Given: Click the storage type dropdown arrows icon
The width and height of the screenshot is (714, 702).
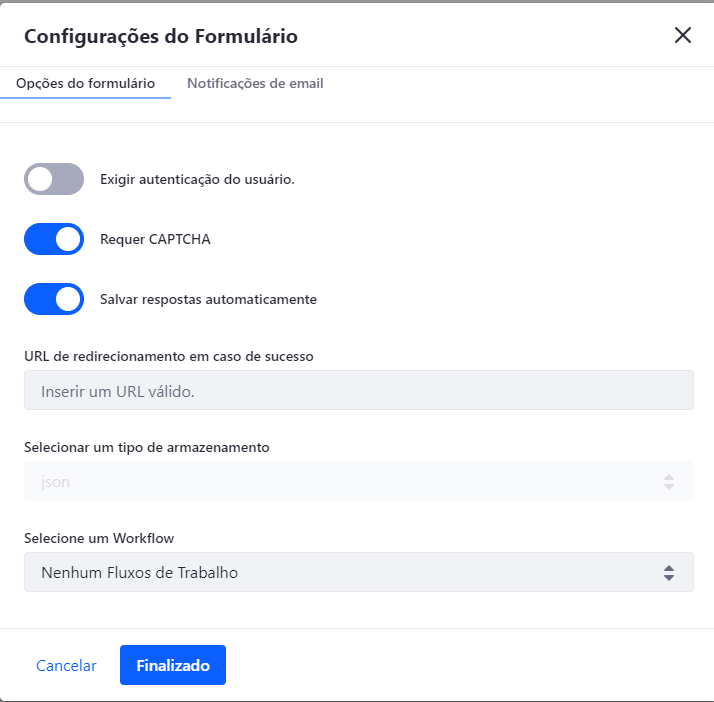Looking at the screenshot, I should coord(668,482).
